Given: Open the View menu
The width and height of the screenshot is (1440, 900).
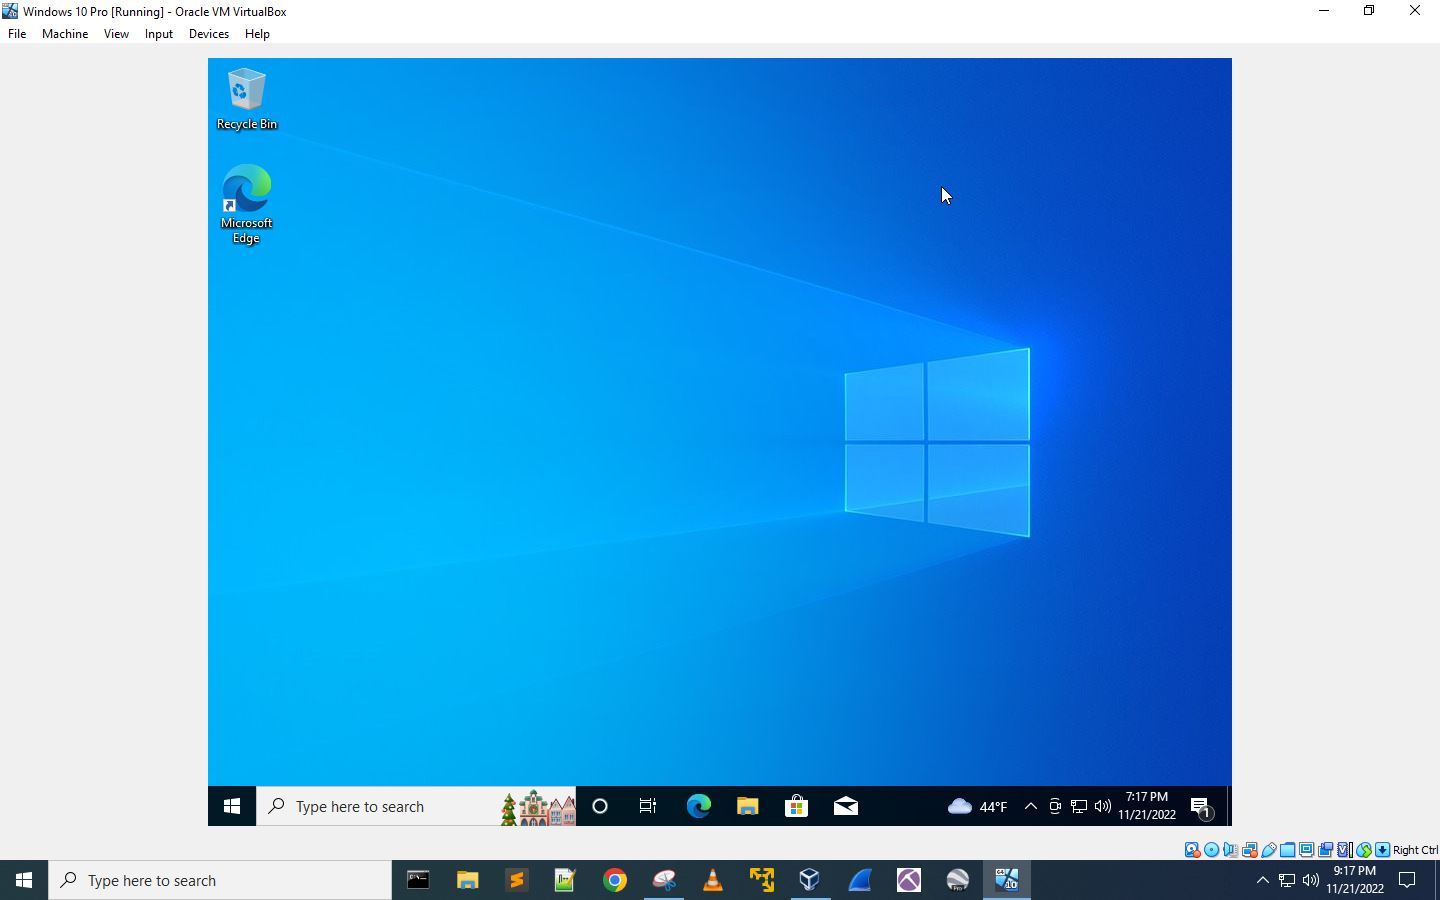Looking at the screenshot, I should 116,34.
